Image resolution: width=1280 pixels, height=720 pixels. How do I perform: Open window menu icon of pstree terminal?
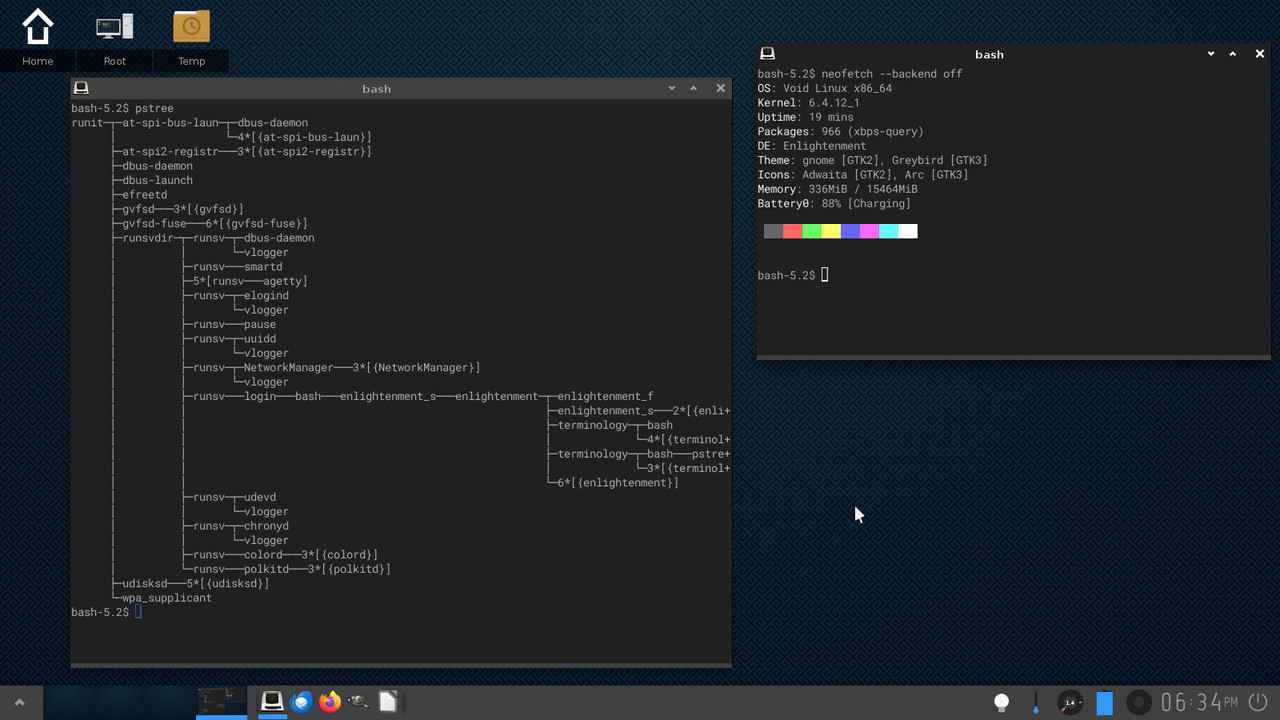81,88
